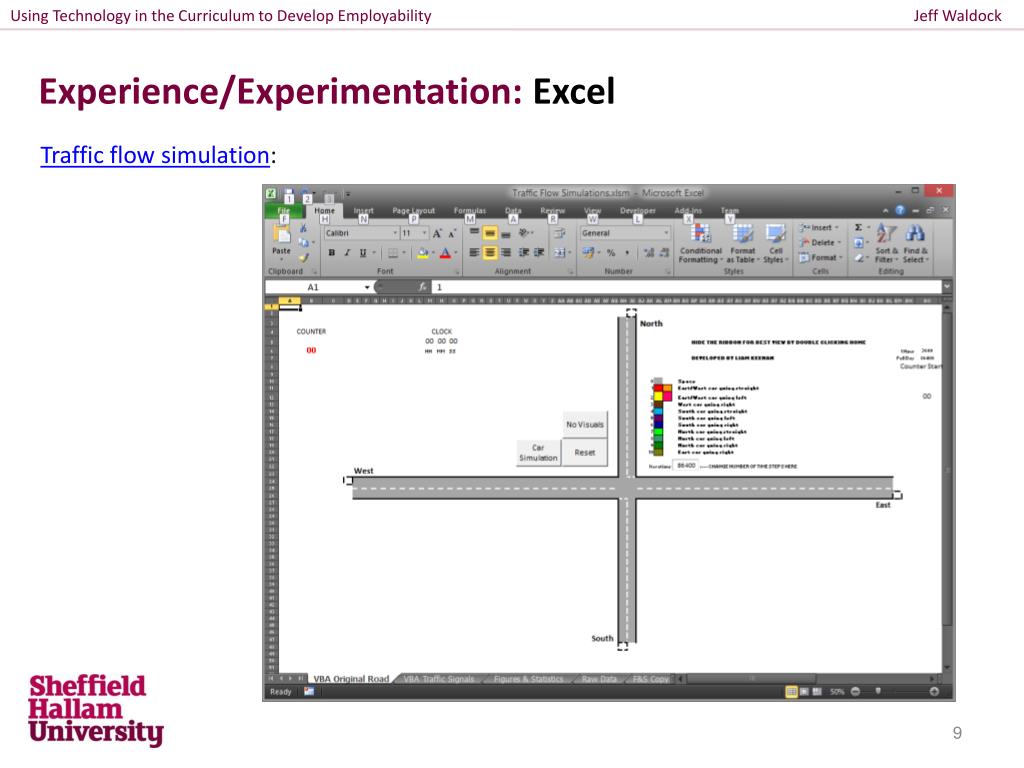Open Format as Table gallery
This screenshot has height=768, width=1024.
(743, 244)
